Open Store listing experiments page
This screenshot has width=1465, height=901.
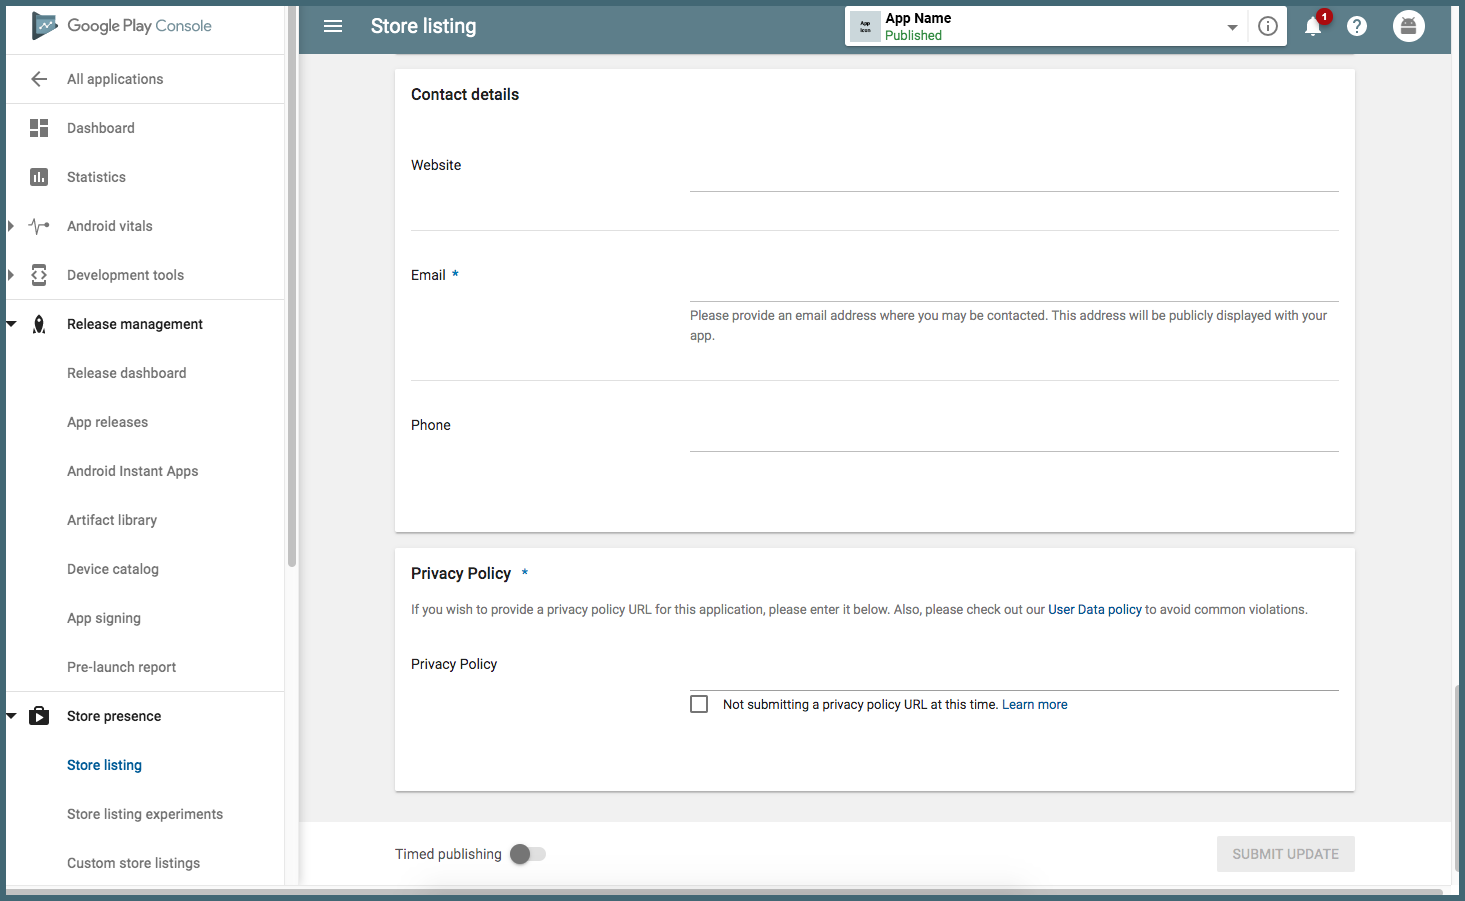(x=145, y=814)
